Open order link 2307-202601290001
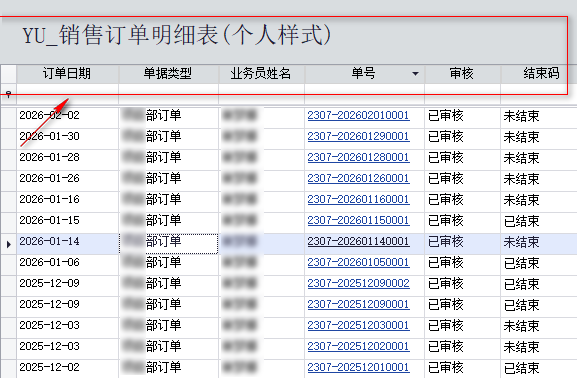The height and width of the screenshot is (378, 577). 358,137
